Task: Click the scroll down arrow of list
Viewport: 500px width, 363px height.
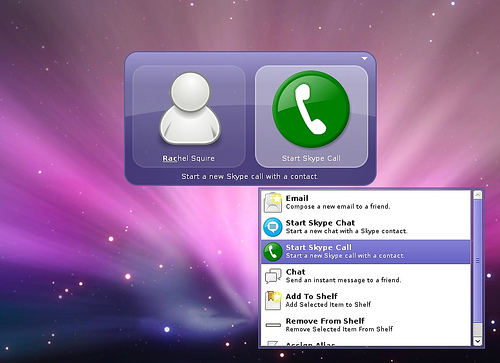Action: pos(478,341)
